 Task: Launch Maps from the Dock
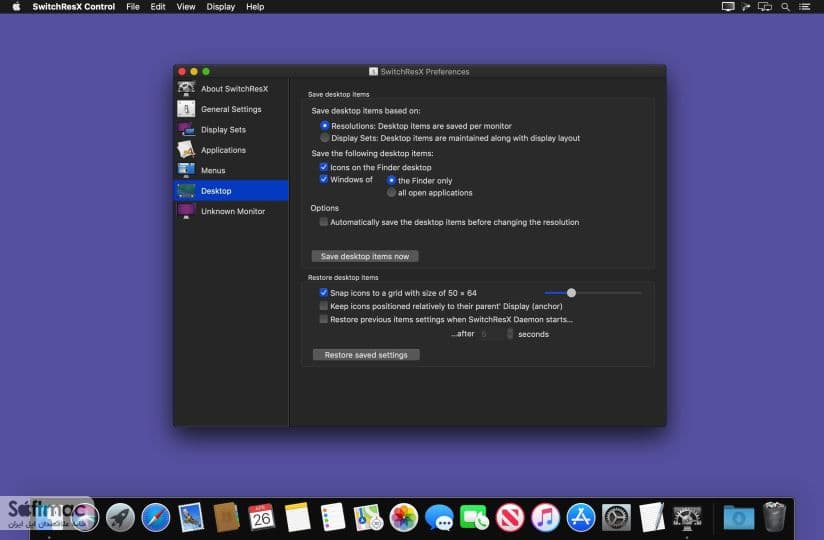point(368,517)
